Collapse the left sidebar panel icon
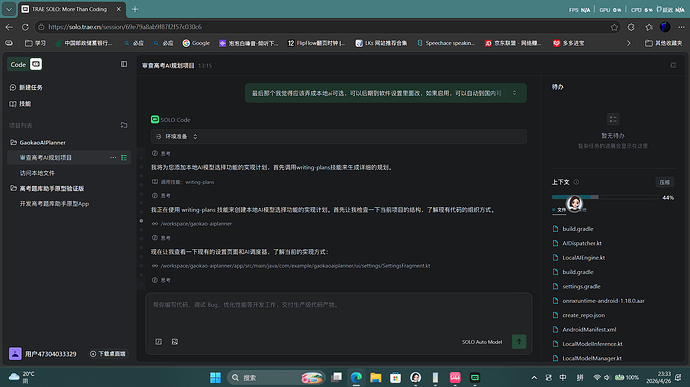690x387 pixels. pos(124,64)
